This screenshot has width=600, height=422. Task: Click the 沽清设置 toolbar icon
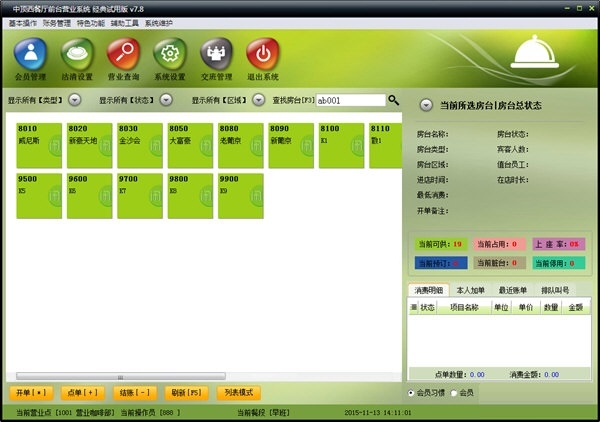tap(78, 55)
